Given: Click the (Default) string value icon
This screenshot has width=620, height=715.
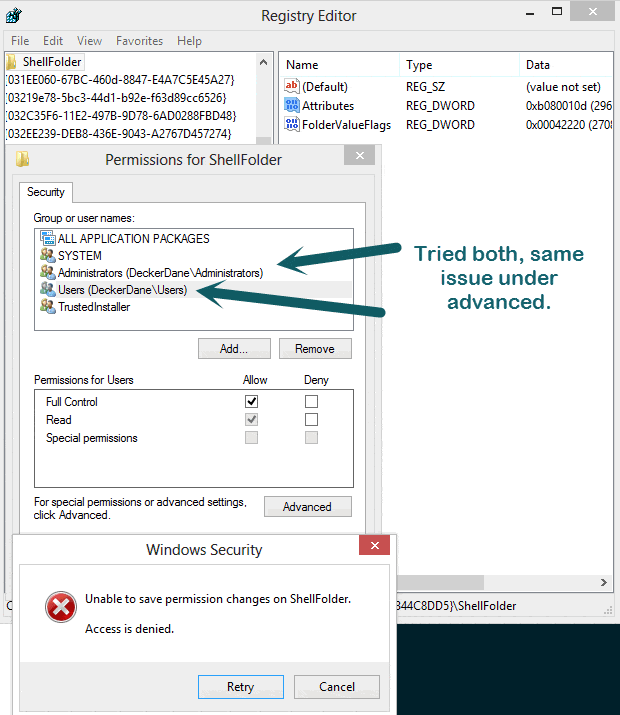Looking at the screenshot, I should tap(292, 86).
